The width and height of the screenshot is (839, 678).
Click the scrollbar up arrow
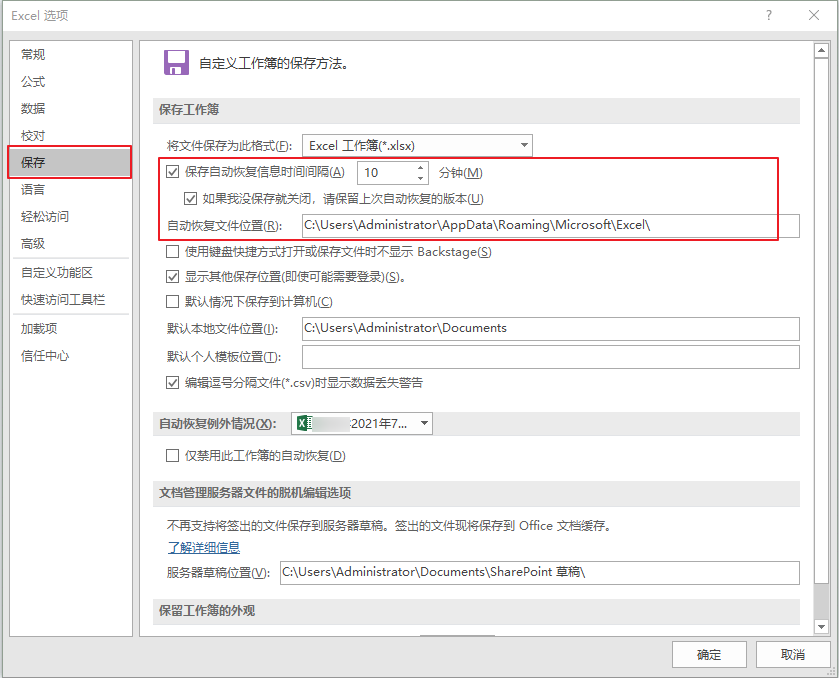pyautogui.click(x=821, y=51)
